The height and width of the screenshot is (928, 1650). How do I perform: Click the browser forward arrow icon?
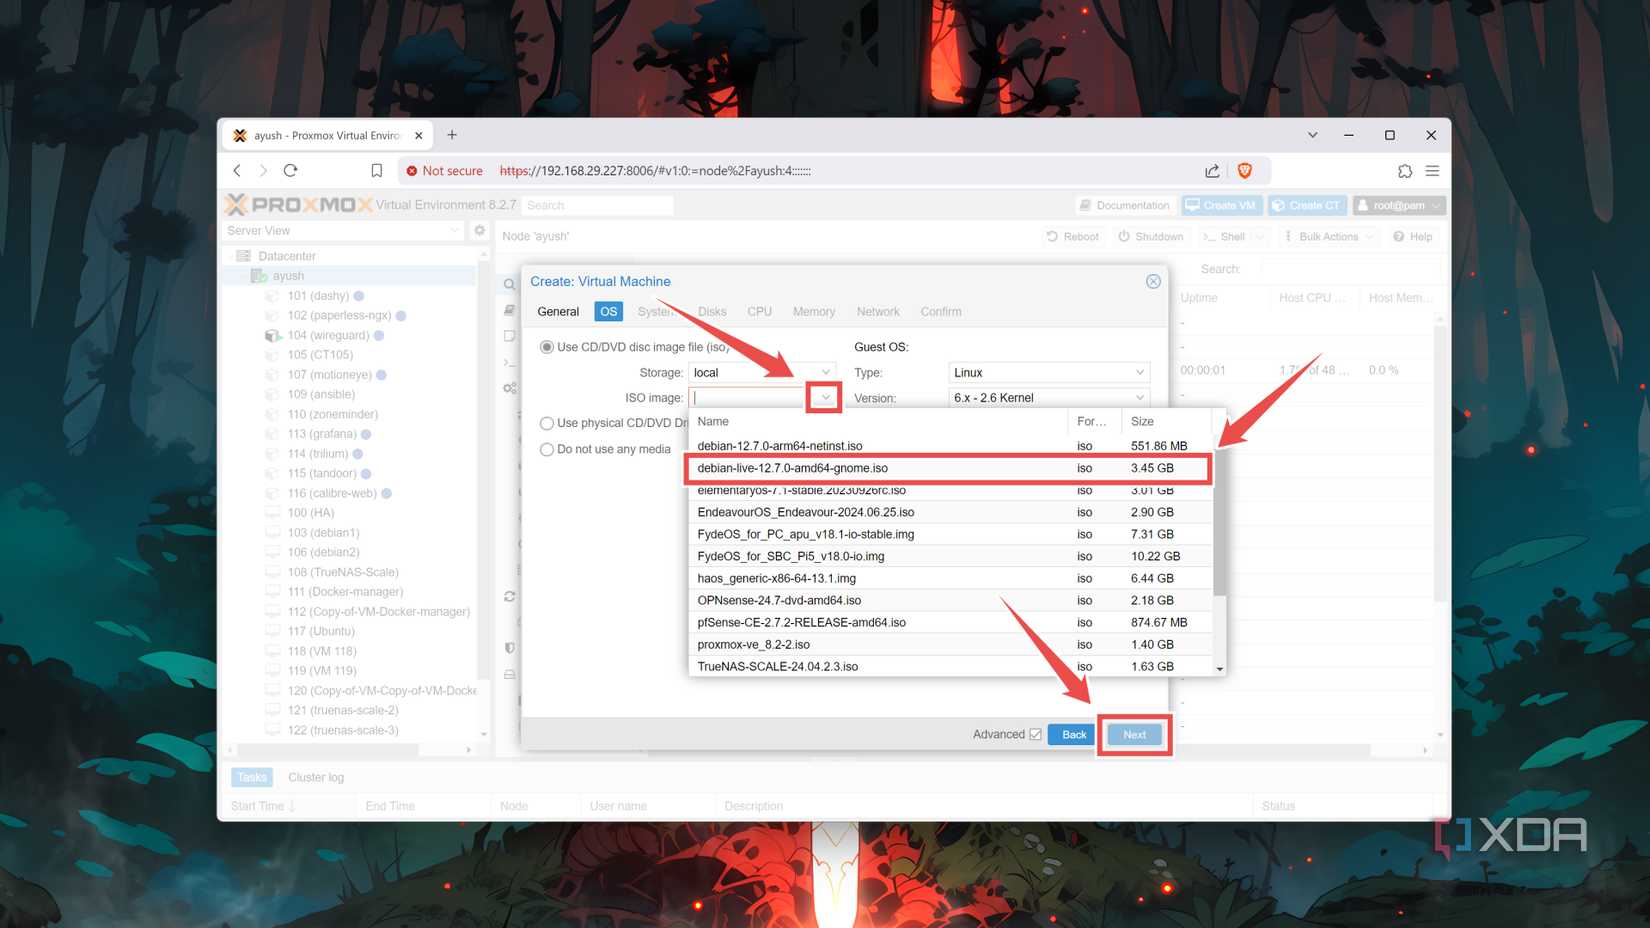[263, 171]
